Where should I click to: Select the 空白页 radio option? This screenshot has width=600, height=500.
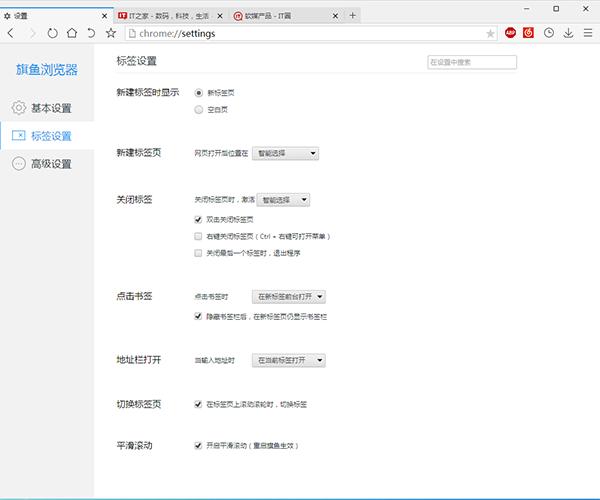tap(199, 108)
